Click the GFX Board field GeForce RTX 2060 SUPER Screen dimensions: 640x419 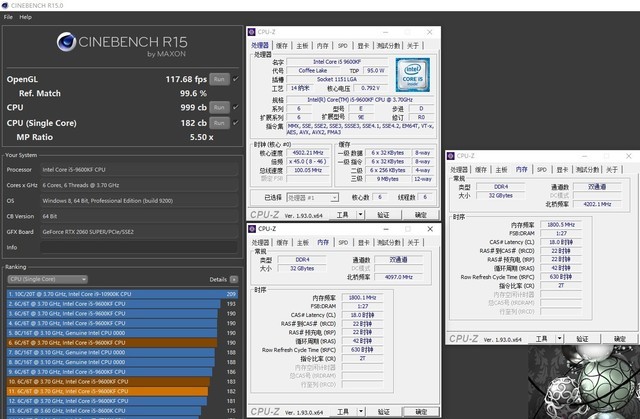139,232
